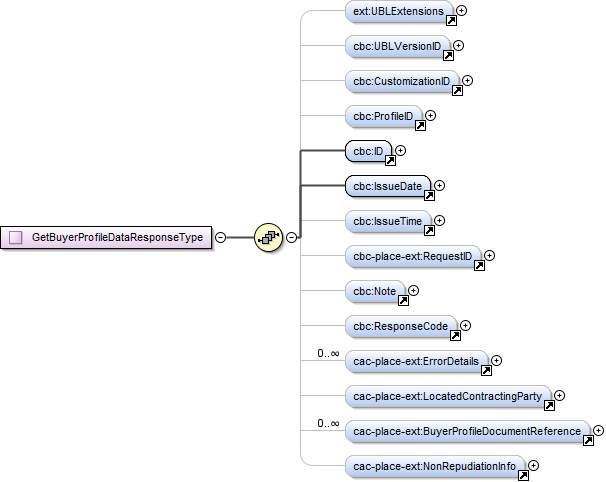Collapse the GetBuyerProfileDataResponseType node
This screenshot has height=482, width=606.
tap(220, 237)
